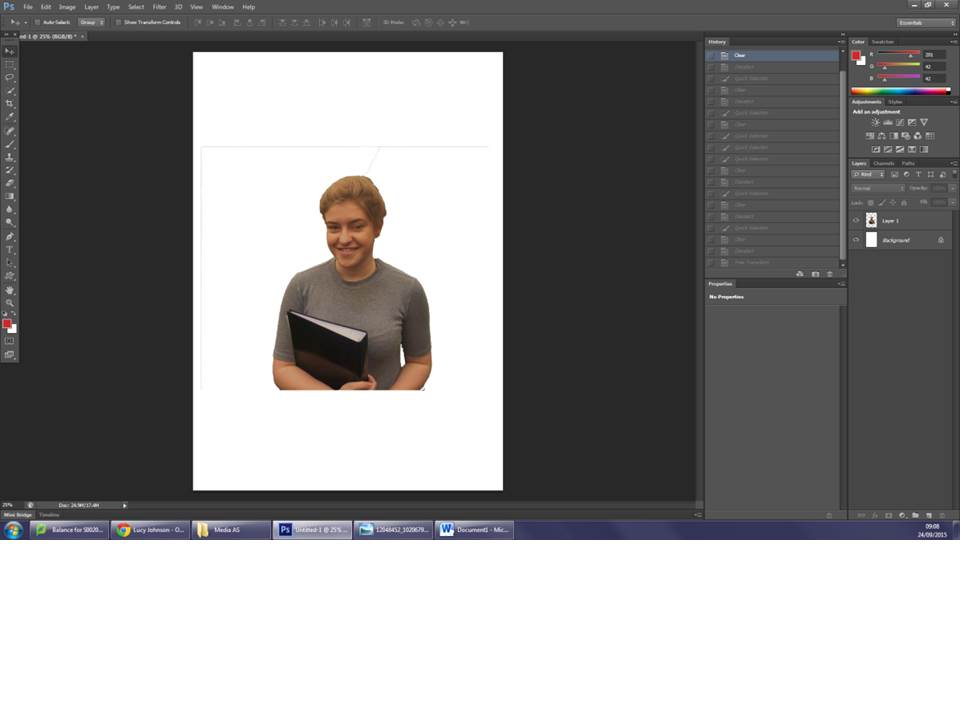
Task: Switch to the Channels tab
Action: tap(883, 163)
